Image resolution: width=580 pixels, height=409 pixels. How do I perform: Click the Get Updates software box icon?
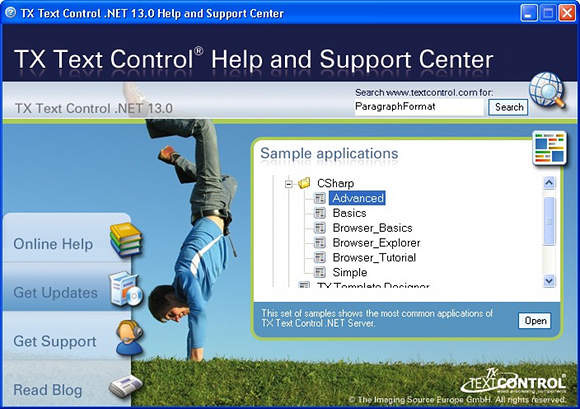[126, 289]
